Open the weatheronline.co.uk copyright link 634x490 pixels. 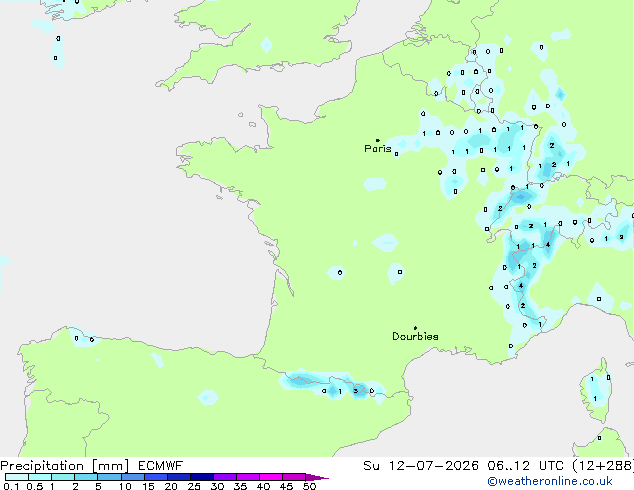(x=550, y=481)
